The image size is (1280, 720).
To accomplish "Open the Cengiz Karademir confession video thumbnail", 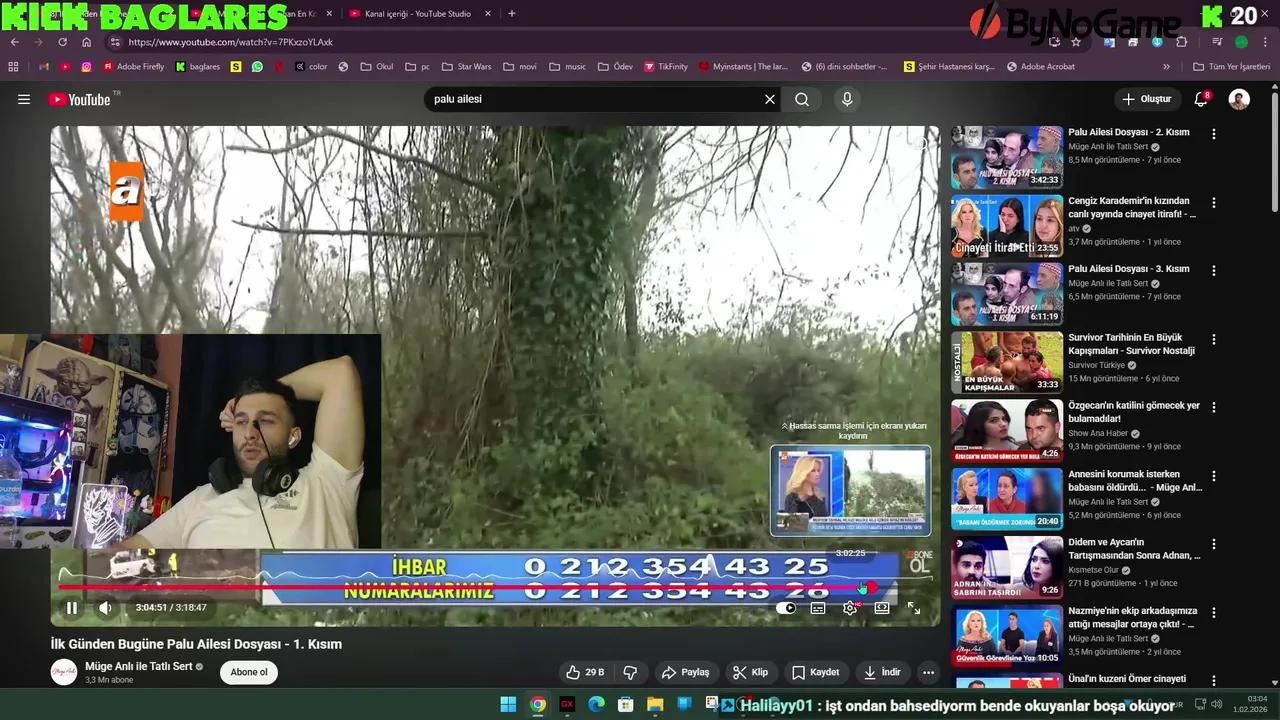I will (1007, 225).
